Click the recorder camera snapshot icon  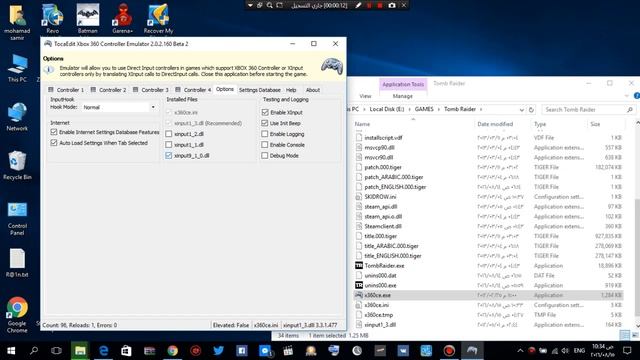click(x=392, y=5)
